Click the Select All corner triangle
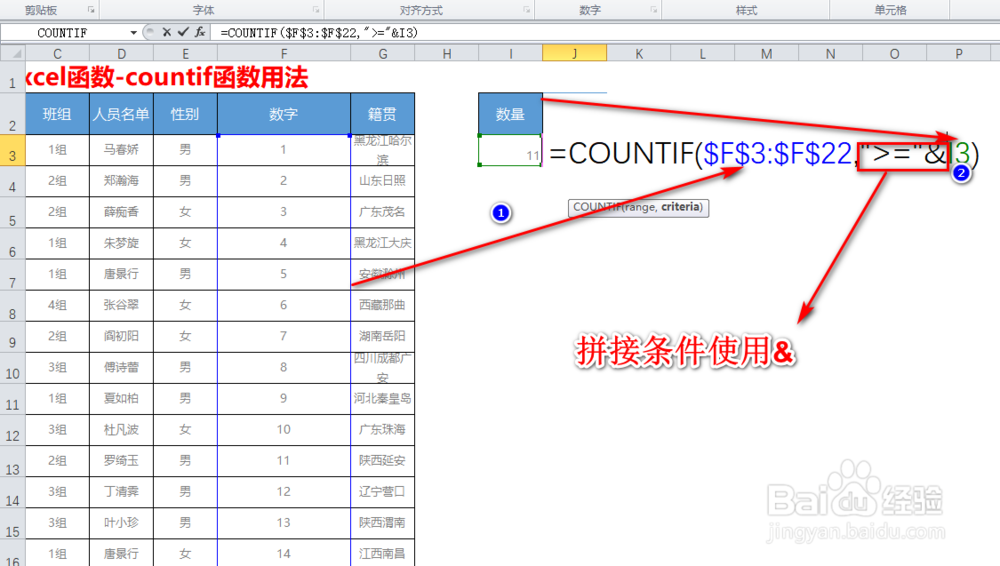 [x=13, y=54]
